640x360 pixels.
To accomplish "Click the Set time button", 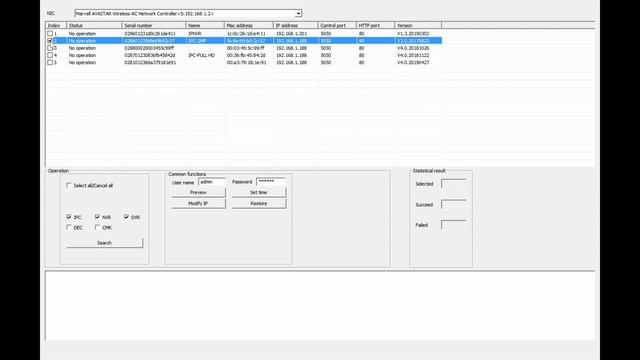I will coord(259,192).
